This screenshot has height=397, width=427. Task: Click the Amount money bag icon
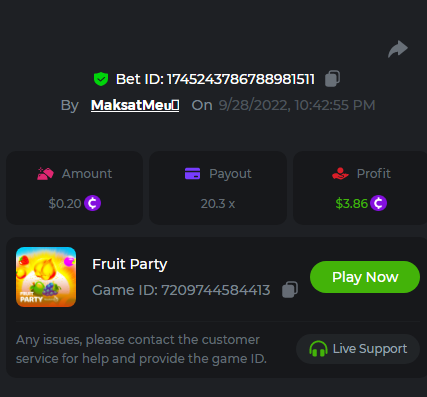45,174
